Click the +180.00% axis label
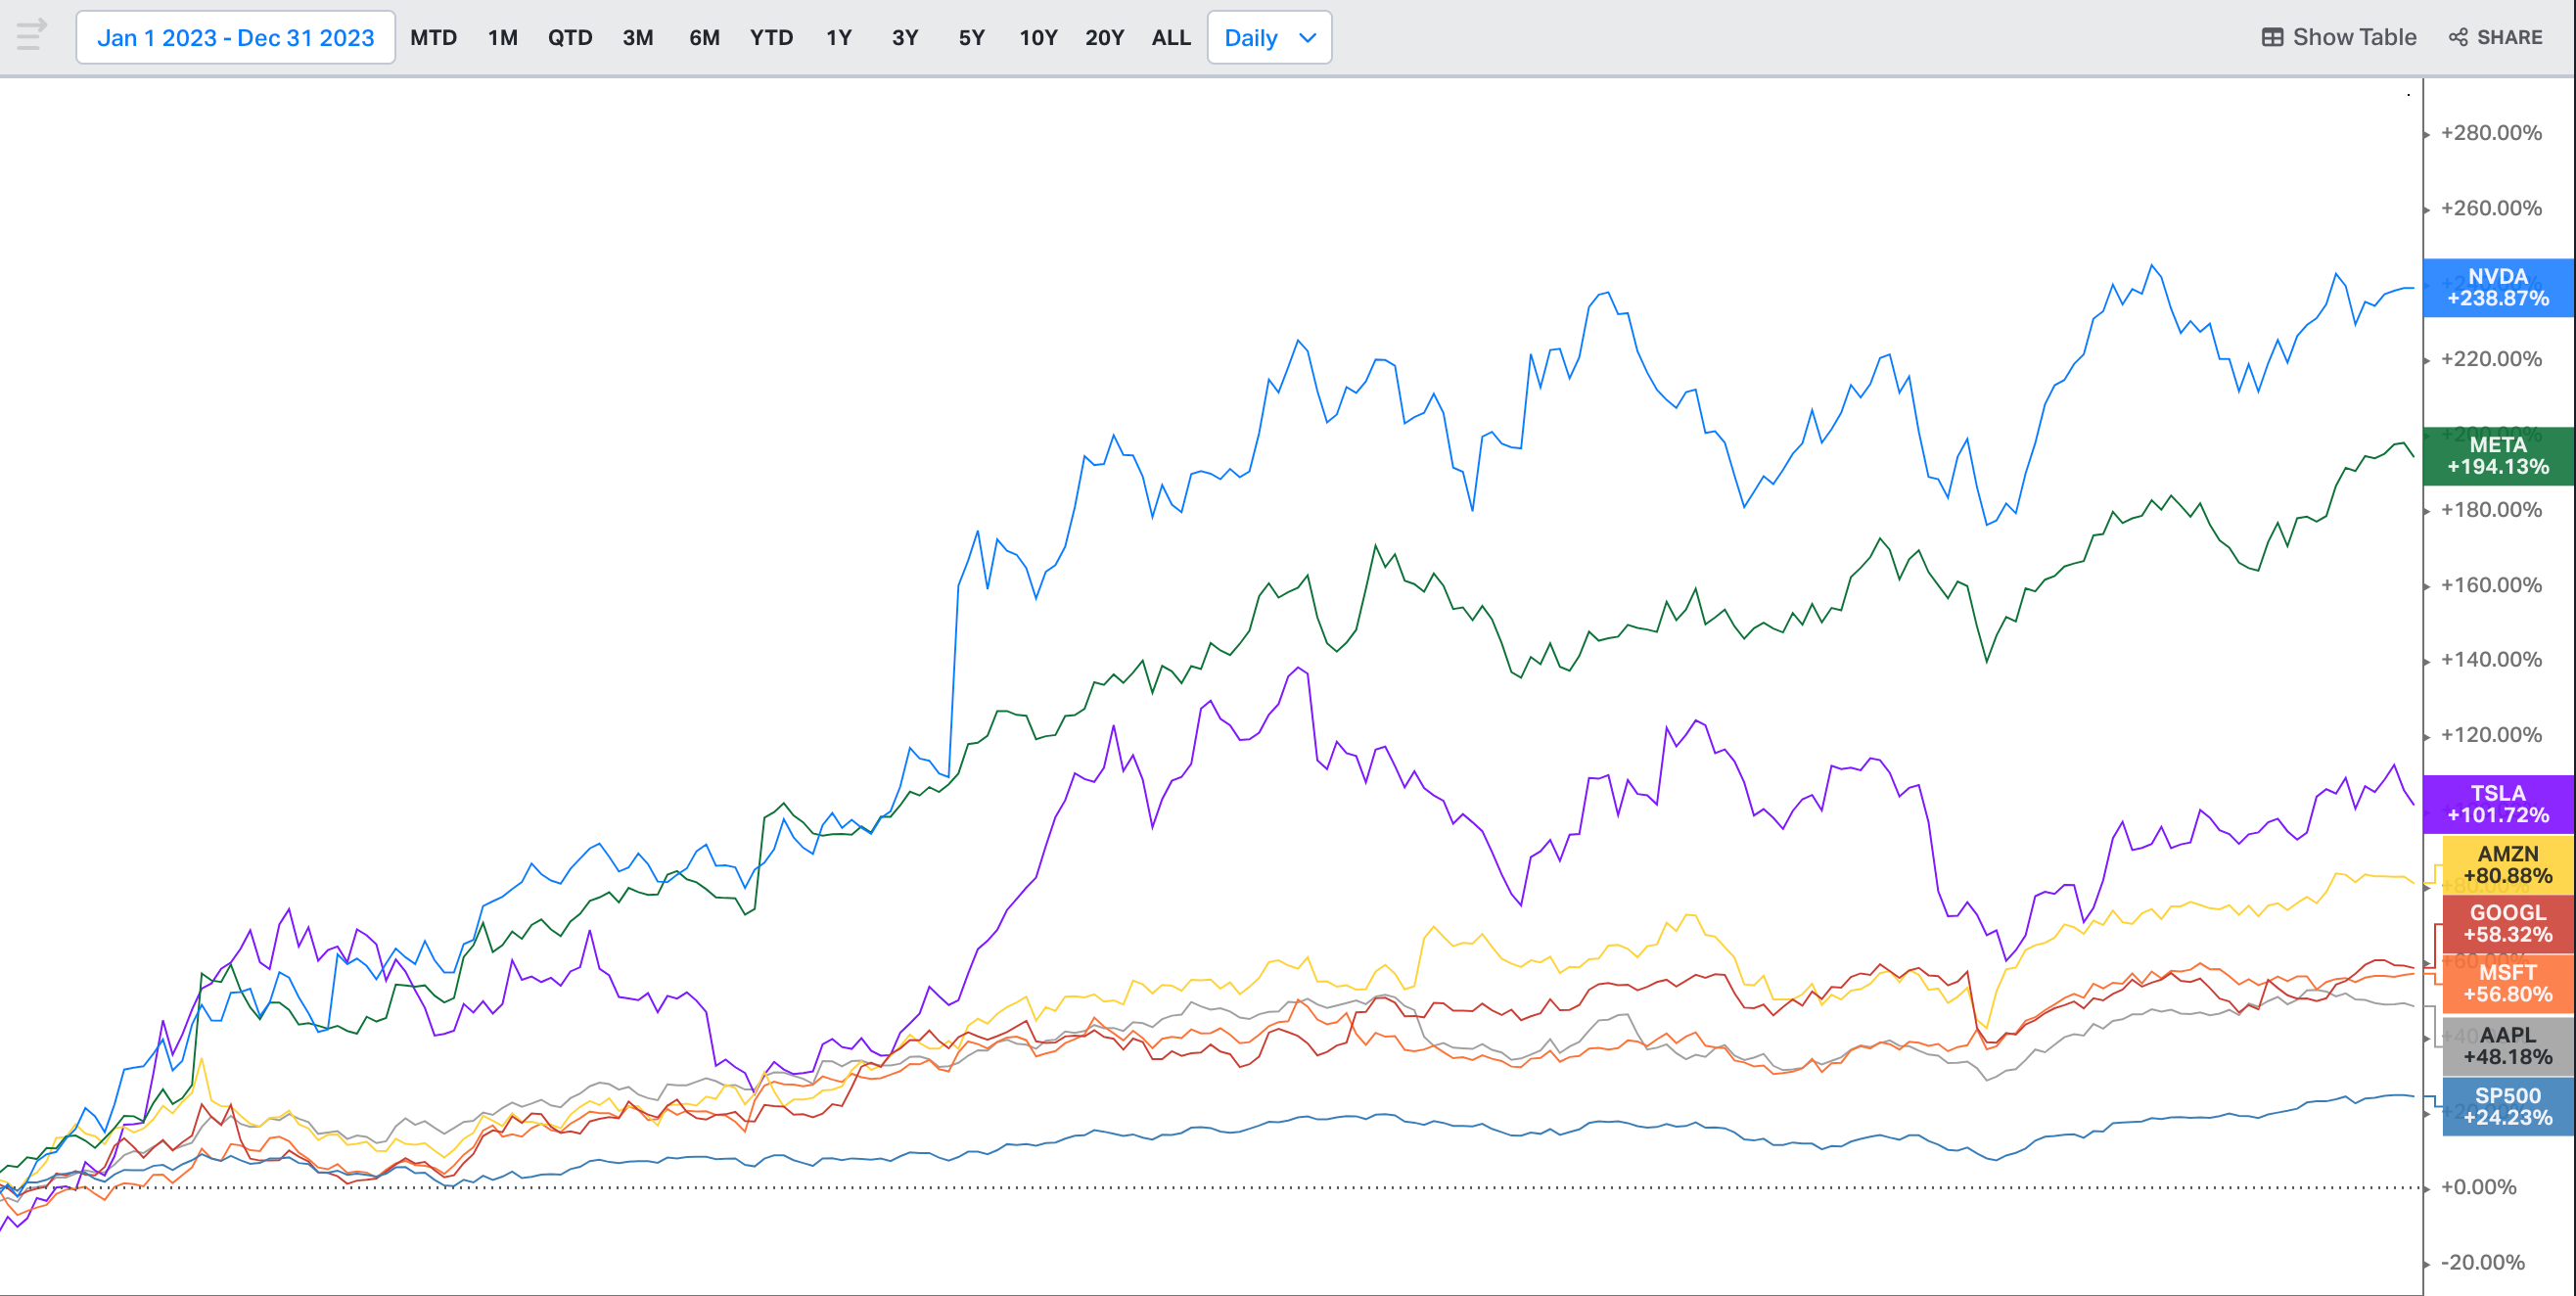Screen dimensions: 2576x1296 tap(2490, 510)
